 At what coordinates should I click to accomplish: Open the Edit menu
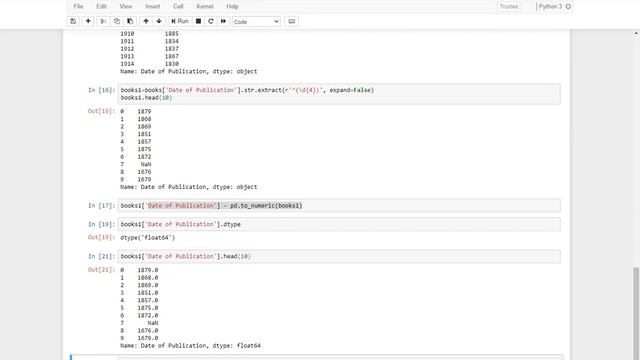pyautogui.click(x=101, y=7)
